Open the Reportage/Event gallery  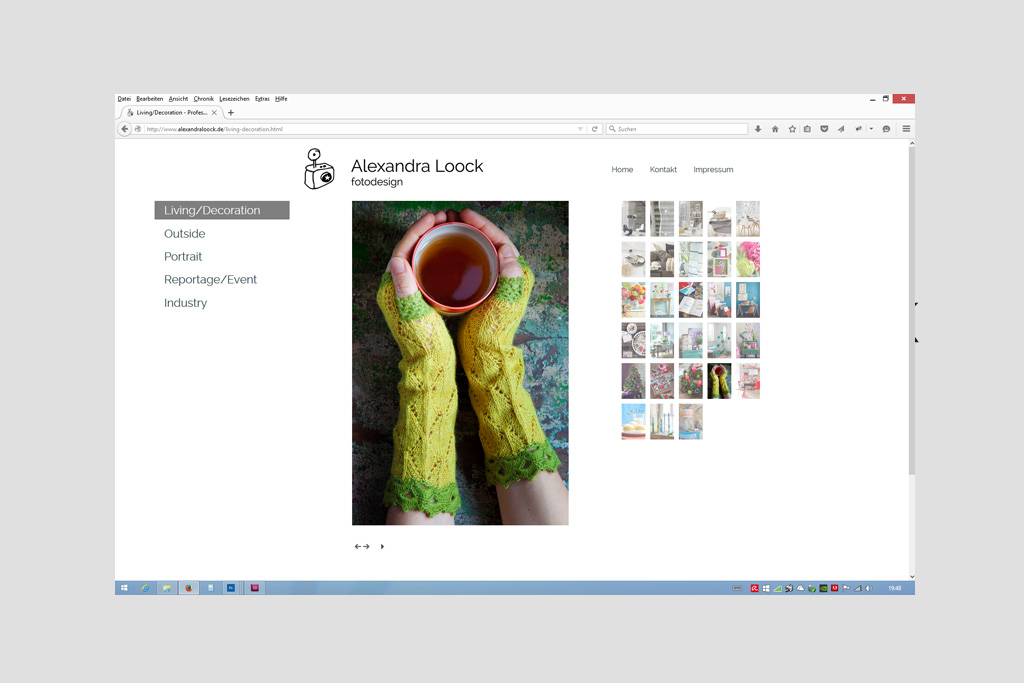[x=210, y=280]
